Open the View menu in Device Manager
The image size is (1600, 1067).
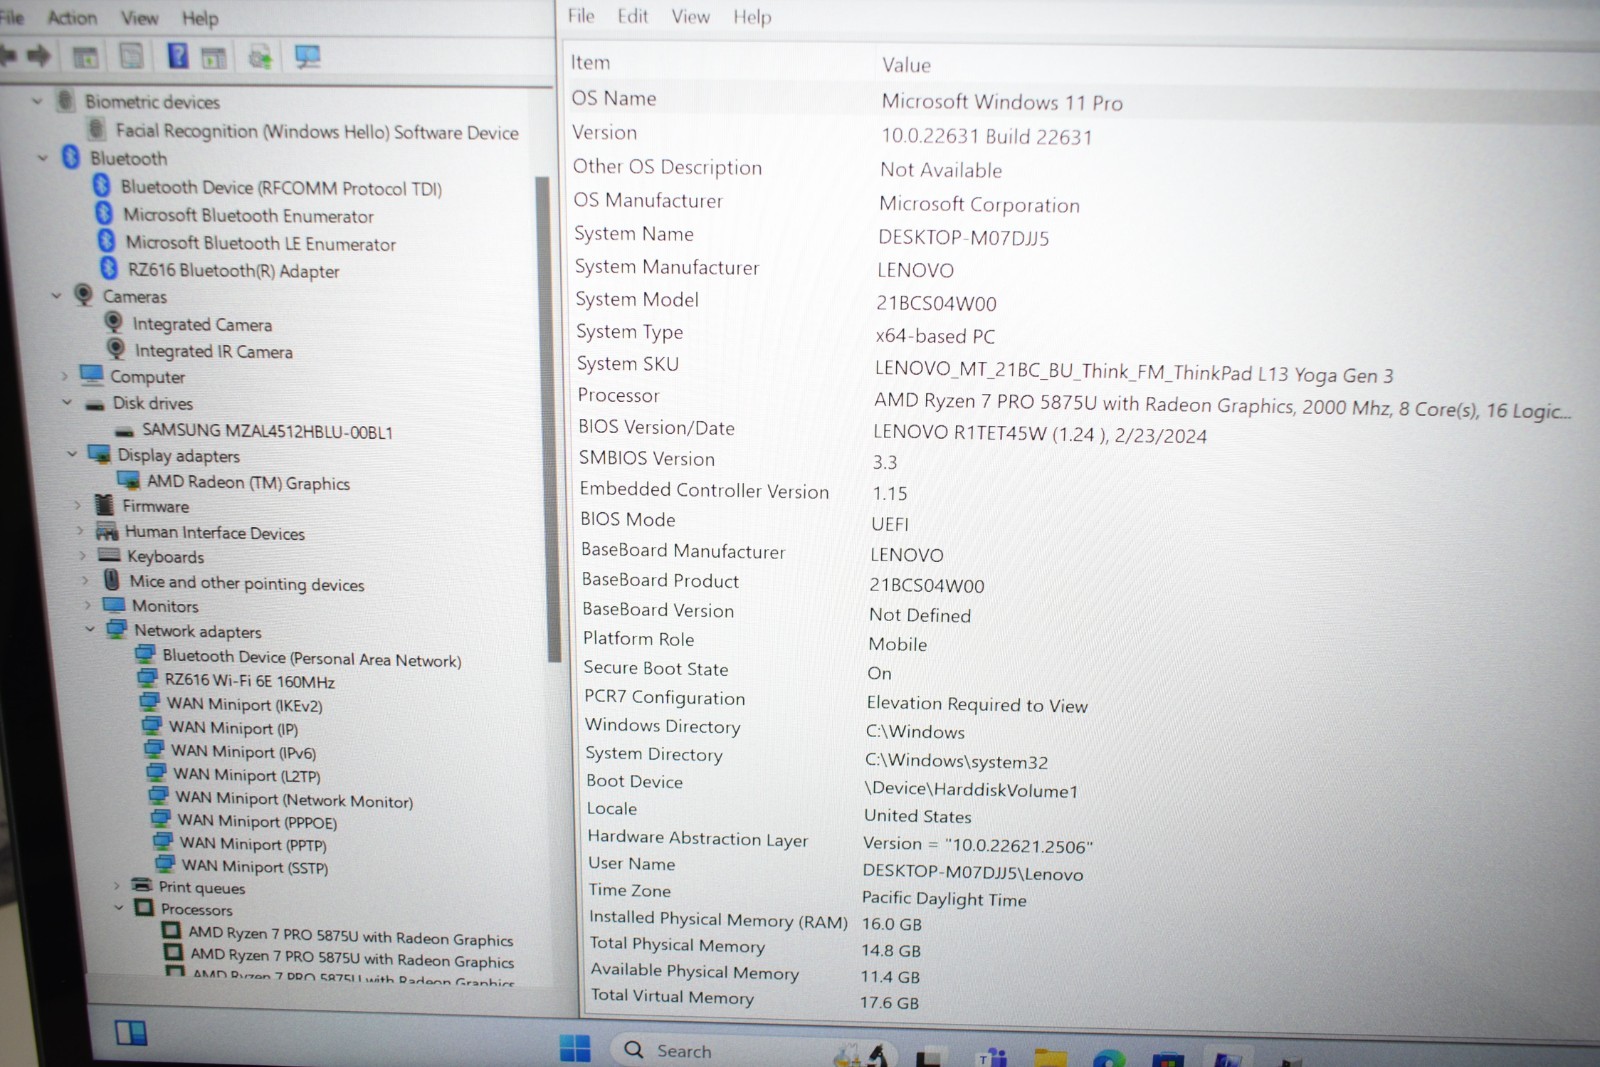tap(140, 18)
